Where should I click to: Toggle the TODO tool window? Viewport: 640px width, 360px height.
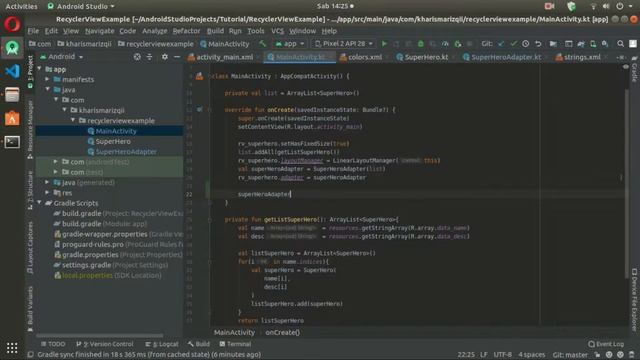[53, 344]
